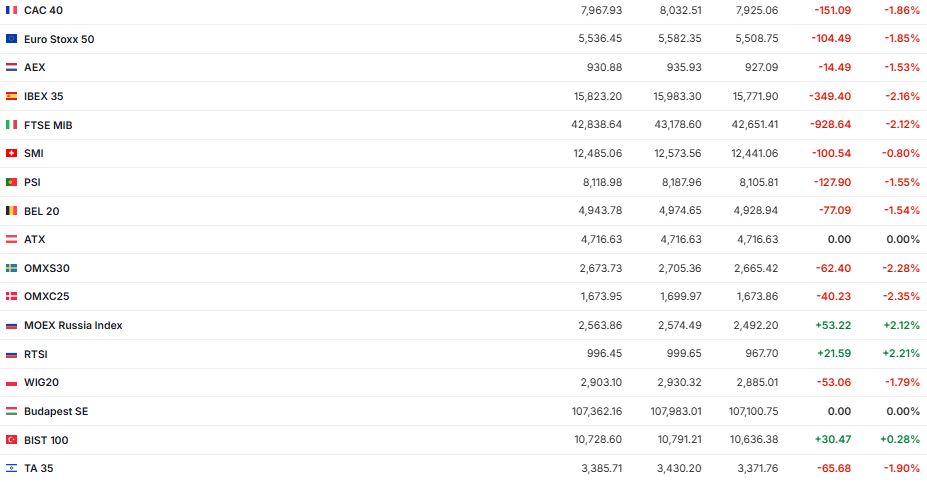Viewport: 927px width, 482px height.
Task: Click the French flag icon beside CAC 40
Action: [11, 10]
